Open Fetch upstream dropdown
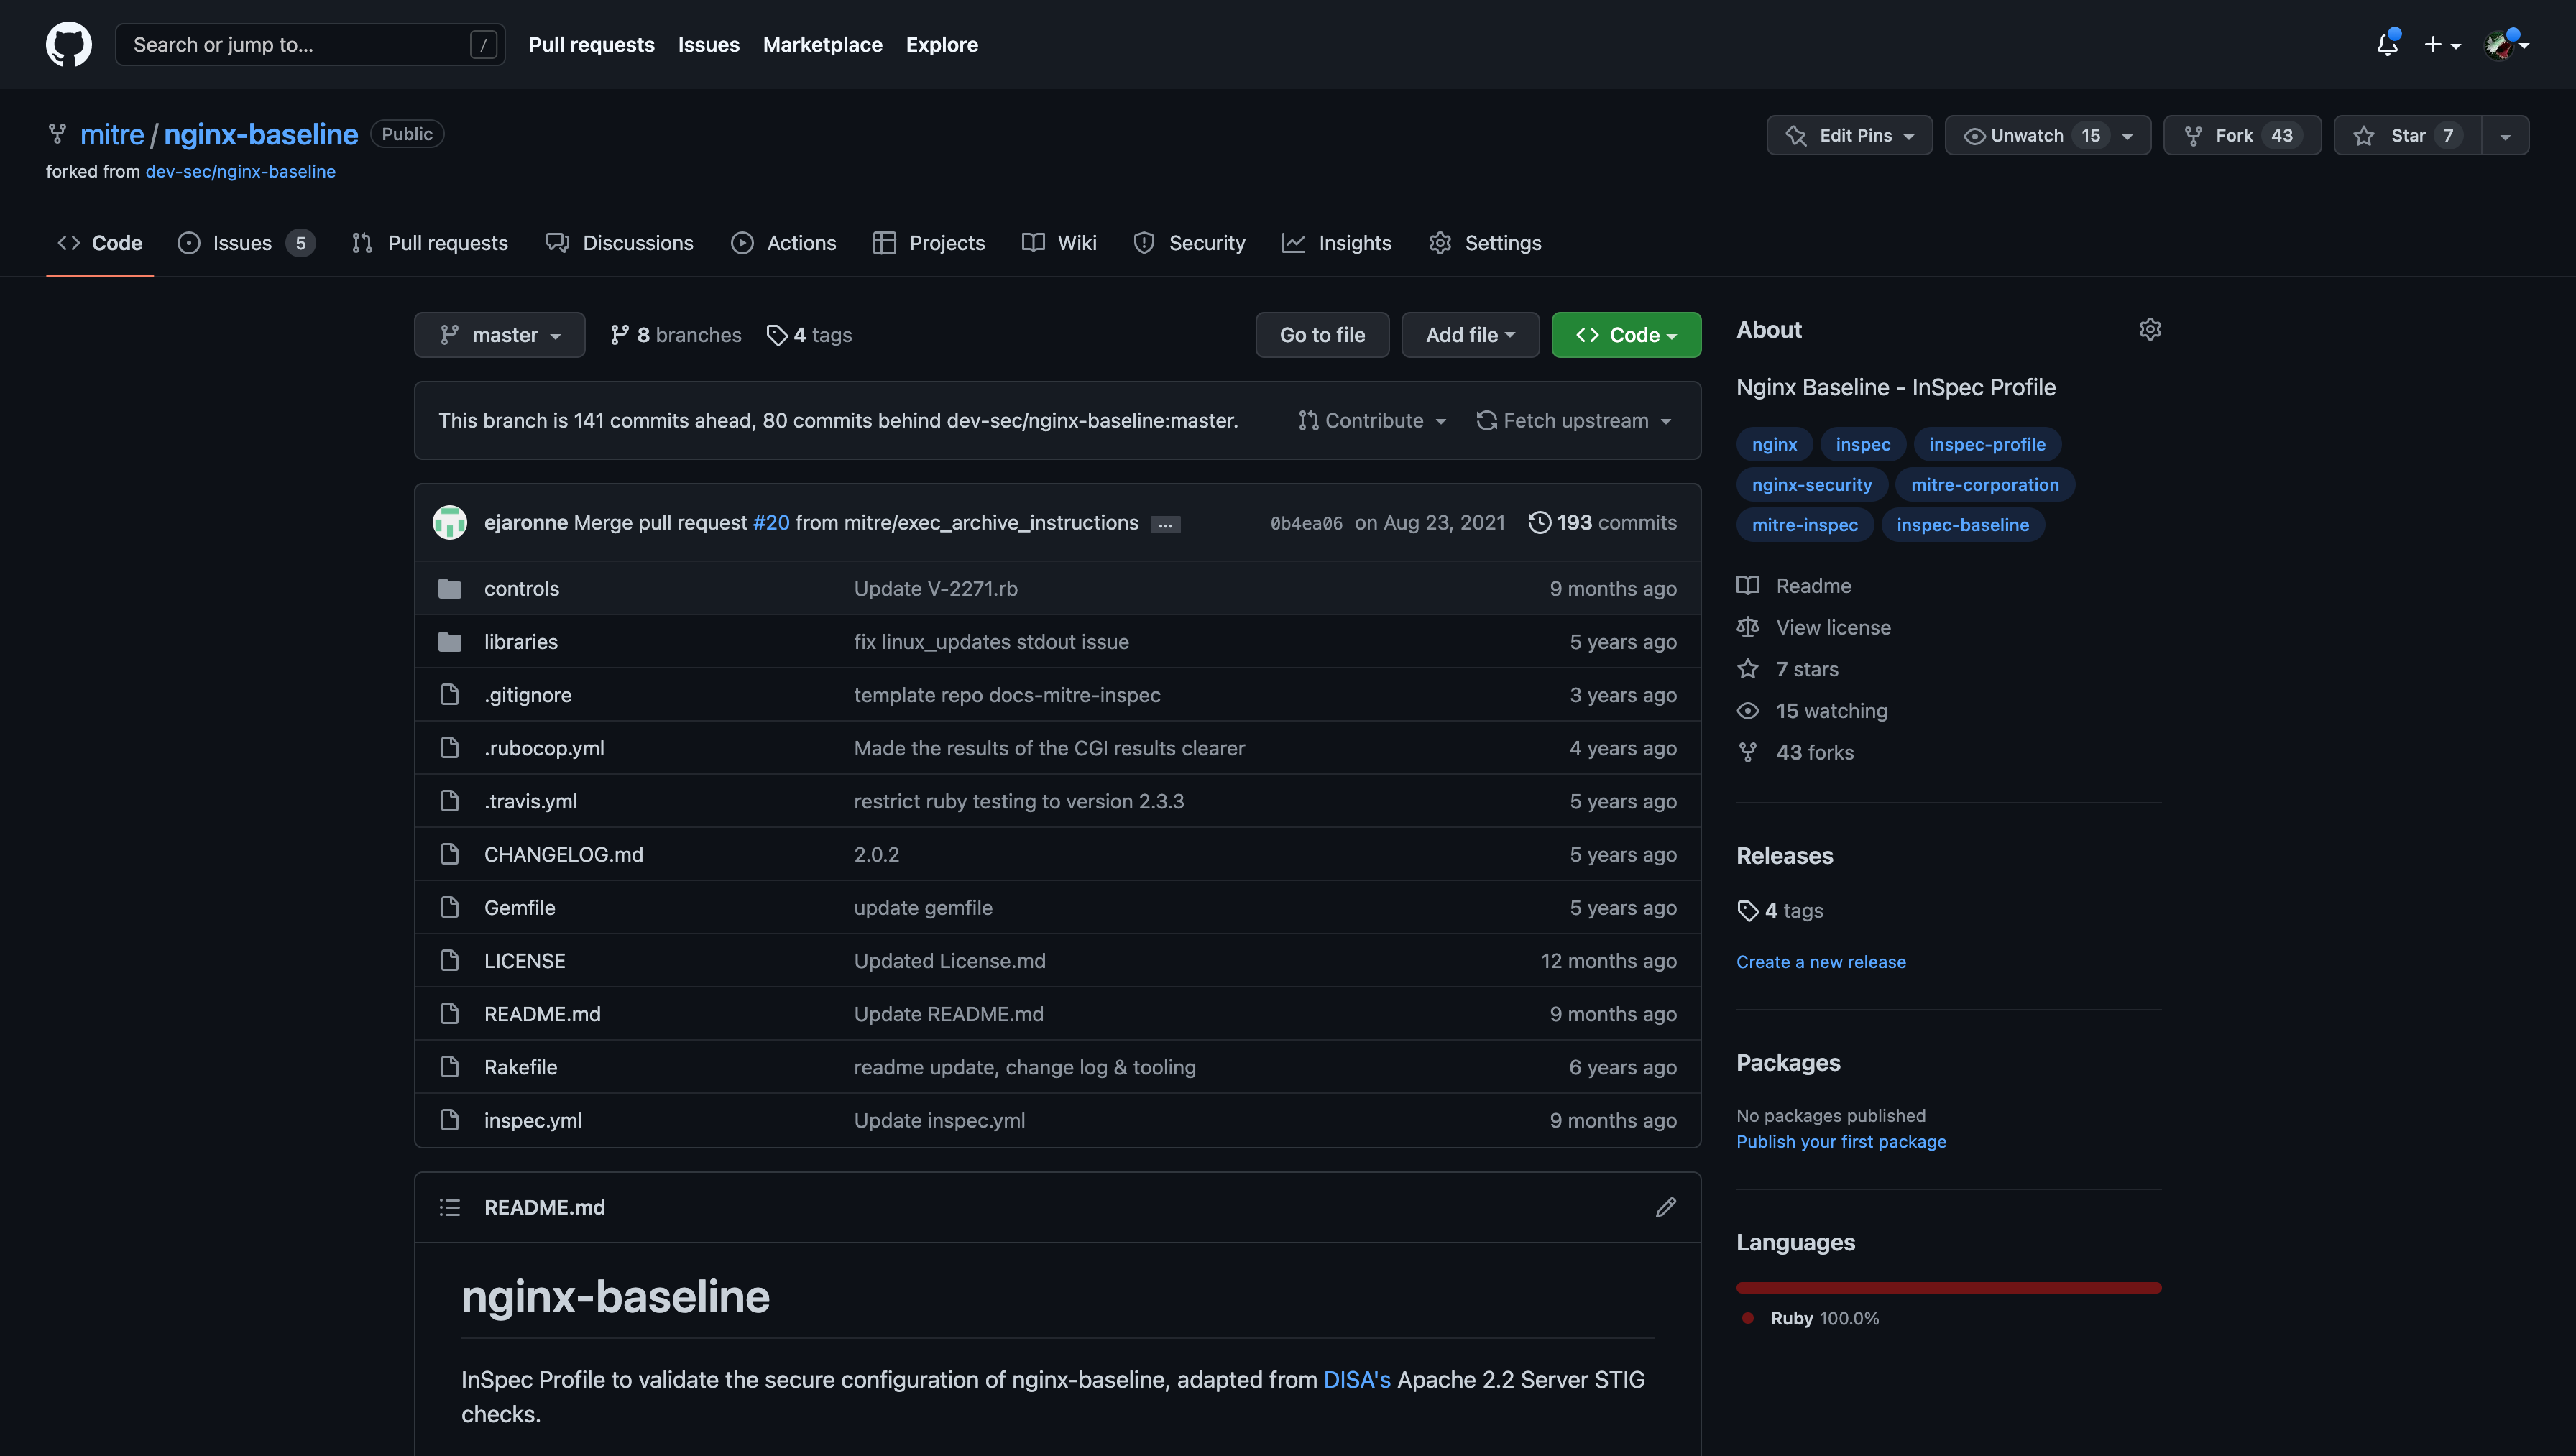The height and width of the screenshot is (1456, 2576). [1574, 421]
